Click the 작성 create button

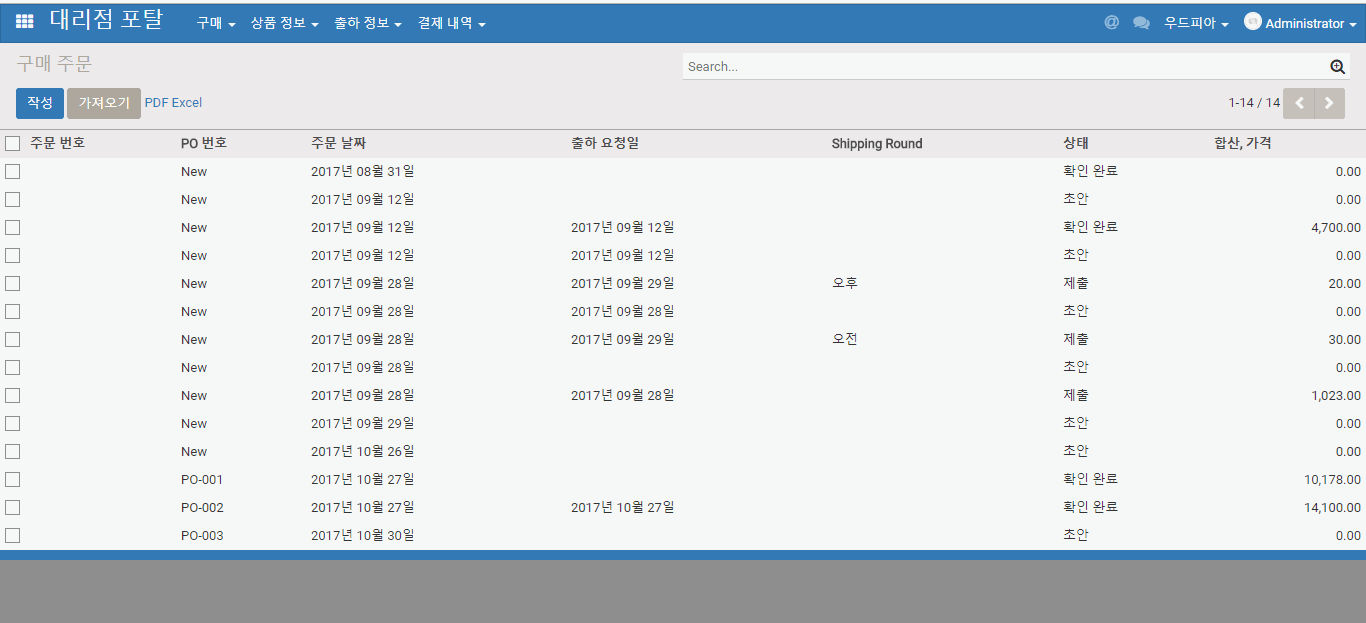pyautogui.click(x=40, y=103)
